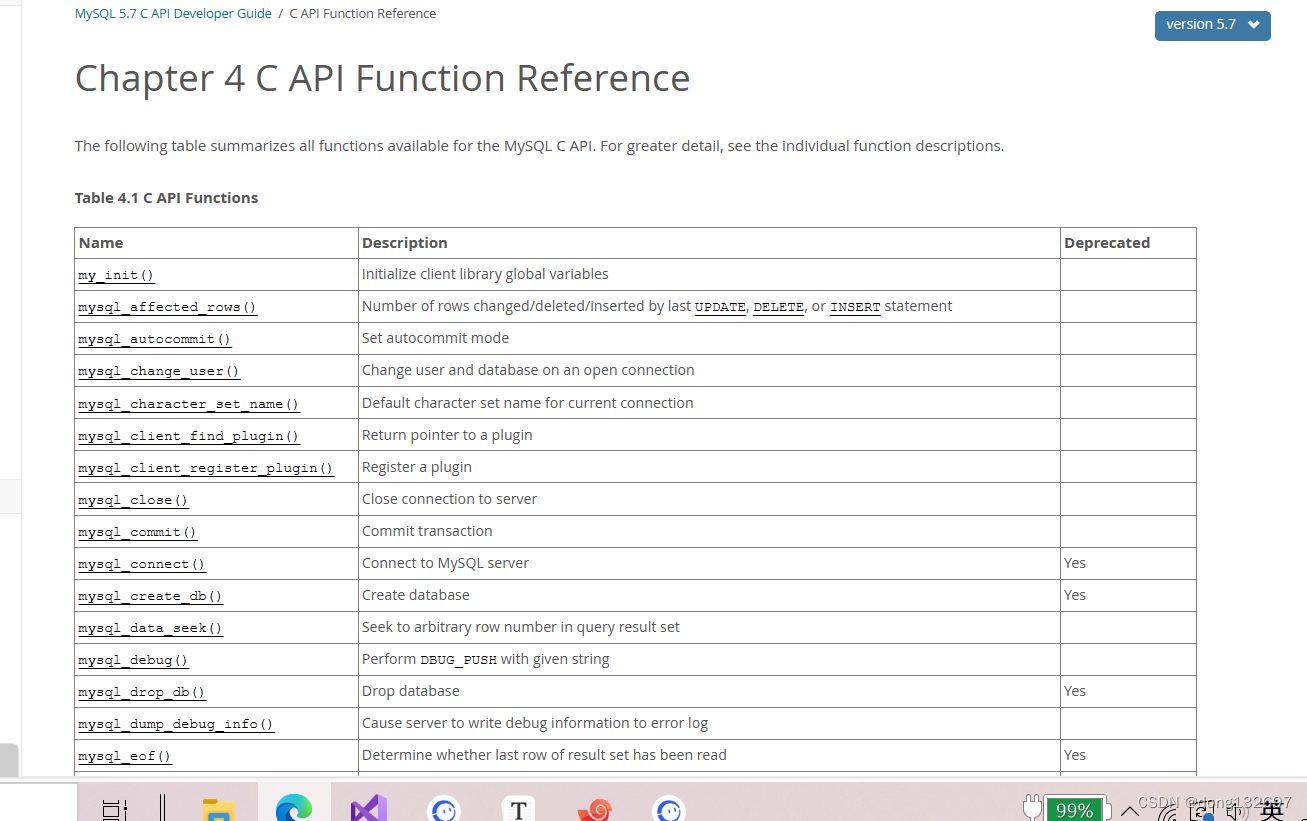Switch to Microsoft Edge in taskbar

pyautogui.click(x=294, y=808)
